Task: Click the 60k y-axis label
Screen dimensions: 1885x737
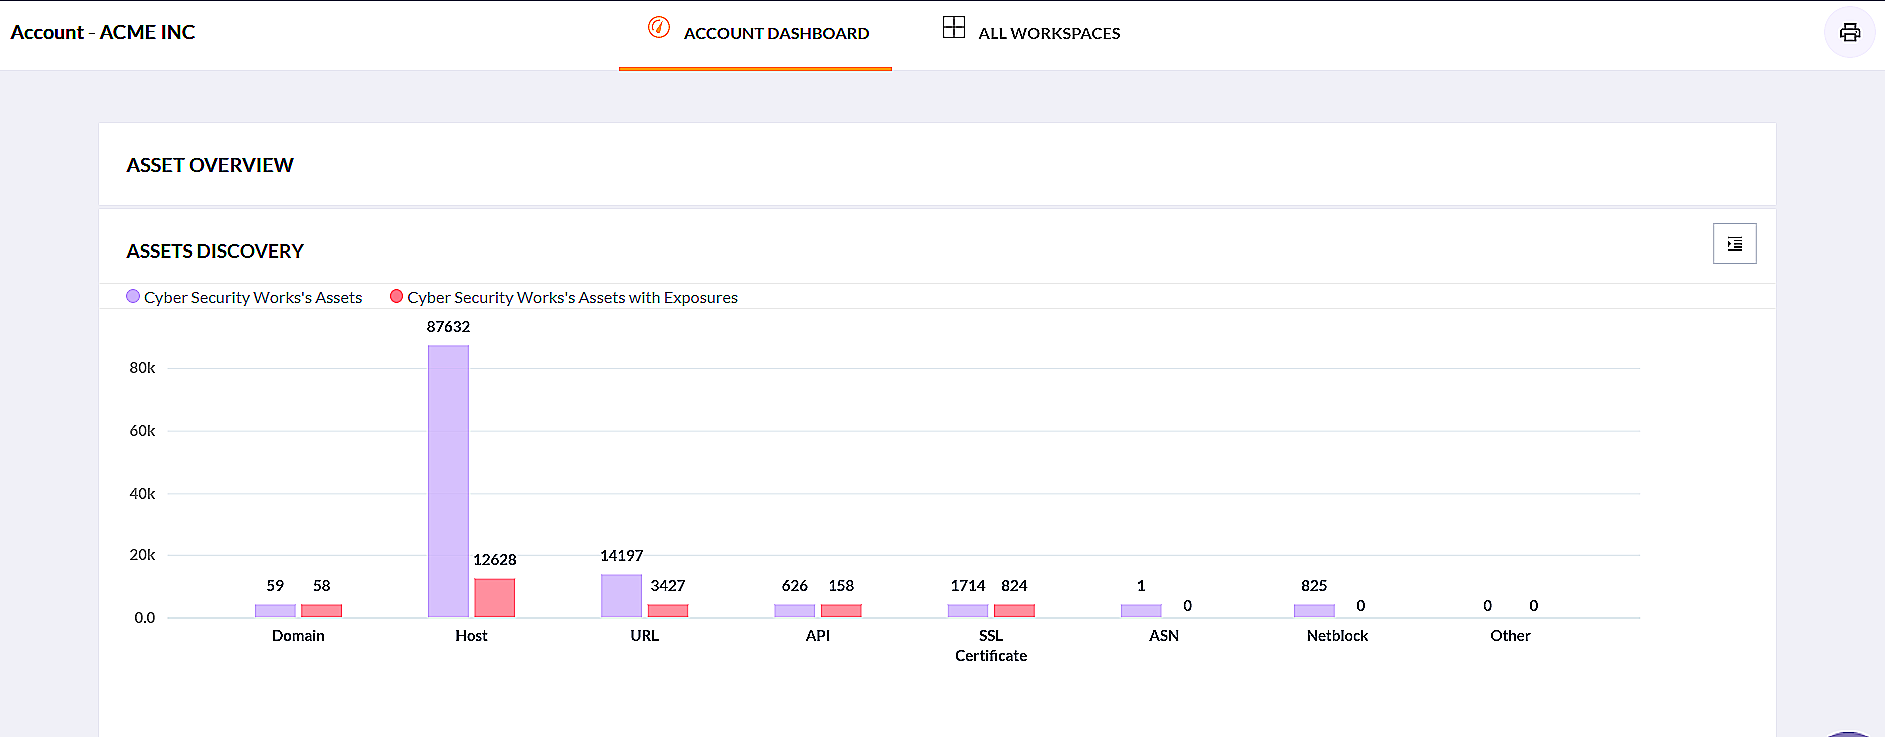Action: (142, 431)
